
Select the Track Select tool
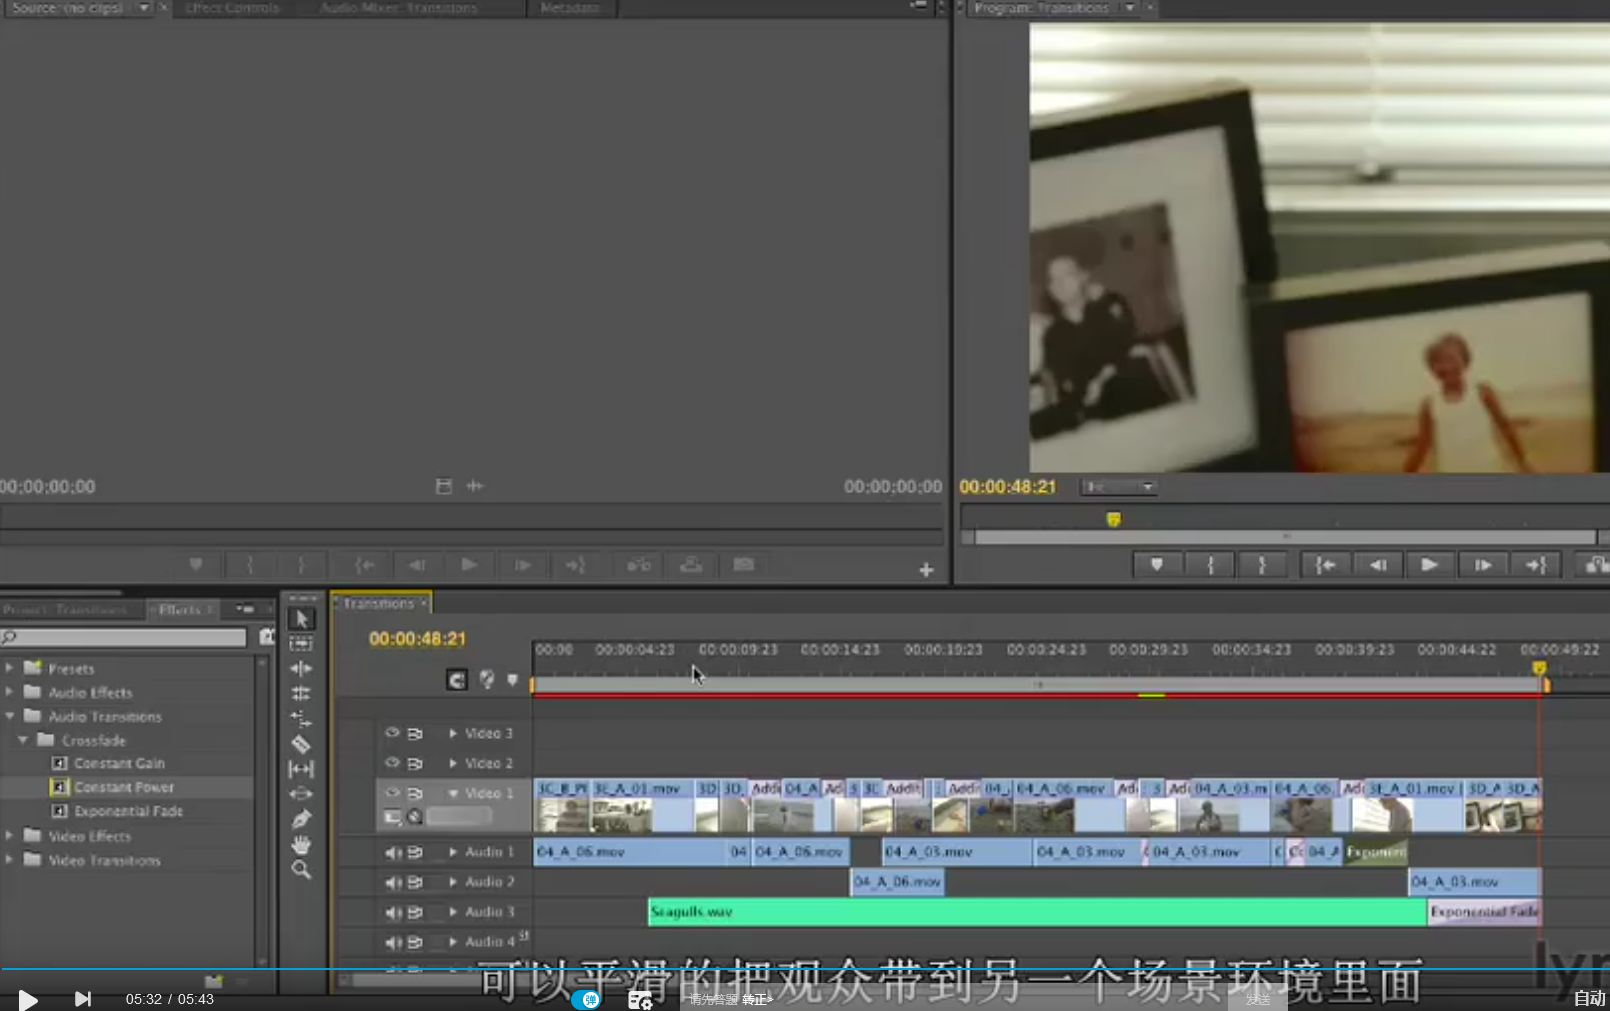pyautogui.click(x=300, y=644)
